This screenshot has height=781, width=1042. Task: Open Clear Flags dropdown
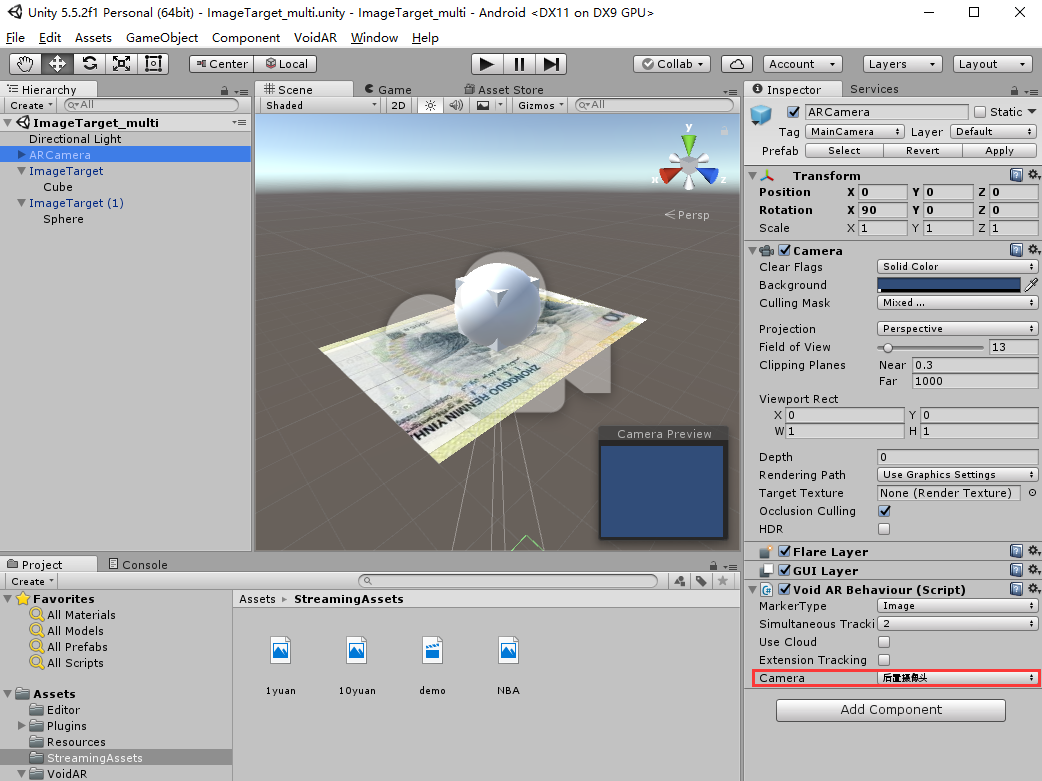click(958, 267)
